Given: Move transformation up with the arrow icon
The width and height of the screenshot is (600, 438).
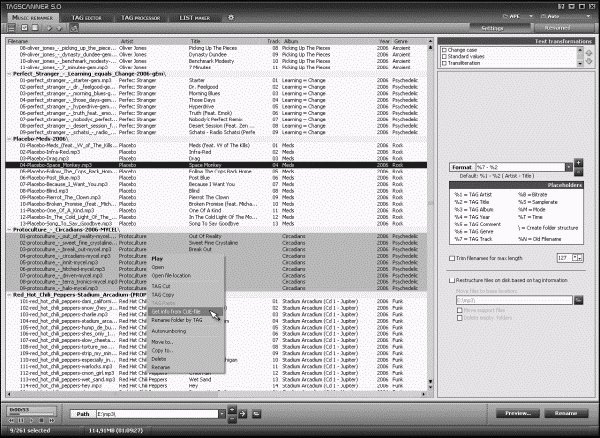Looking at the screenshot, I should 589,53.
